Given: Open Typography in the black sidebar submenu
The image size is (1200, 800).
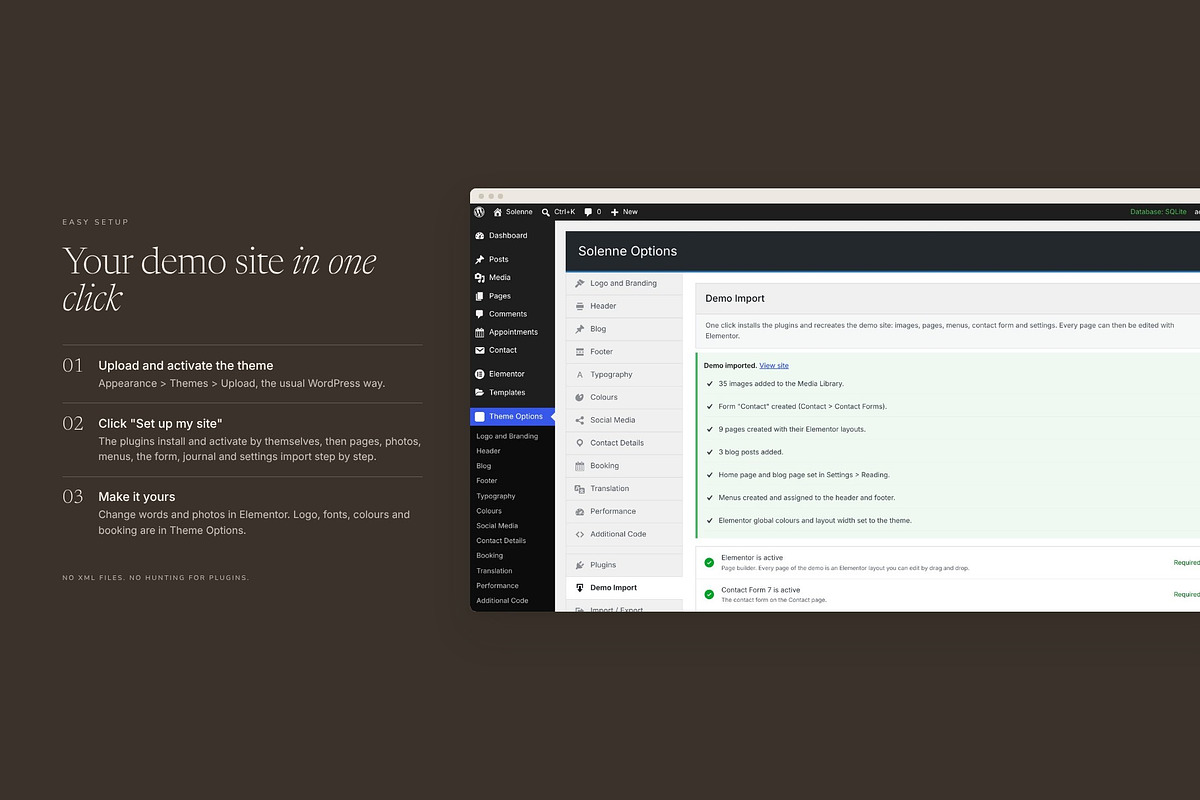Looking at the screenshot, I should click(496, 496).
